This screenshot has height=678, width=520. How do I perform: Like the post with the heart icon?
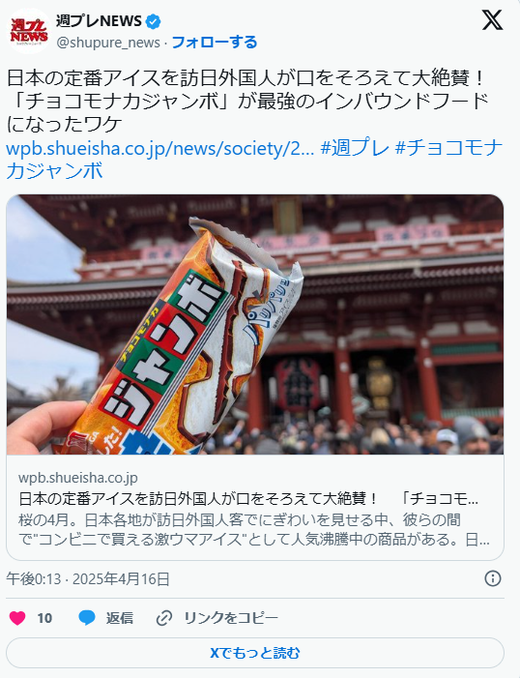tap(17, 617)
